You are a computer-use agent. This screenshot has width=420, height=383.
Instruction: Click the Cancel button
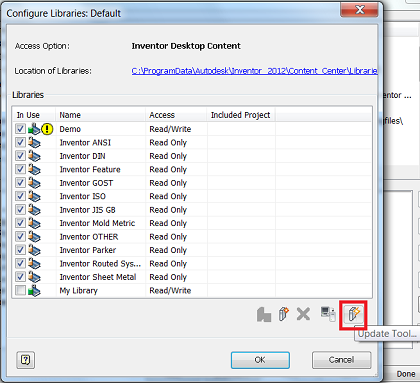click(341, 360)
